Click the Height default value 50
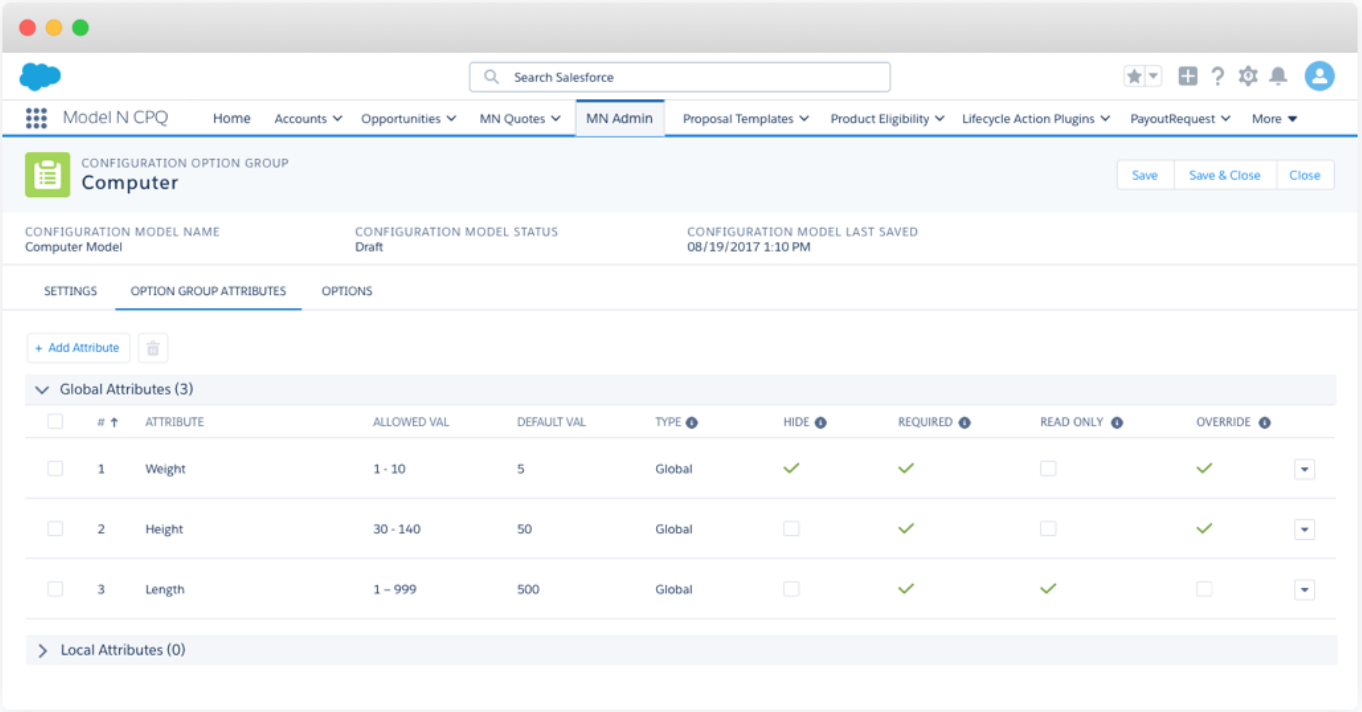Screen dimensions: 1362x712 (x=525, y=529)
